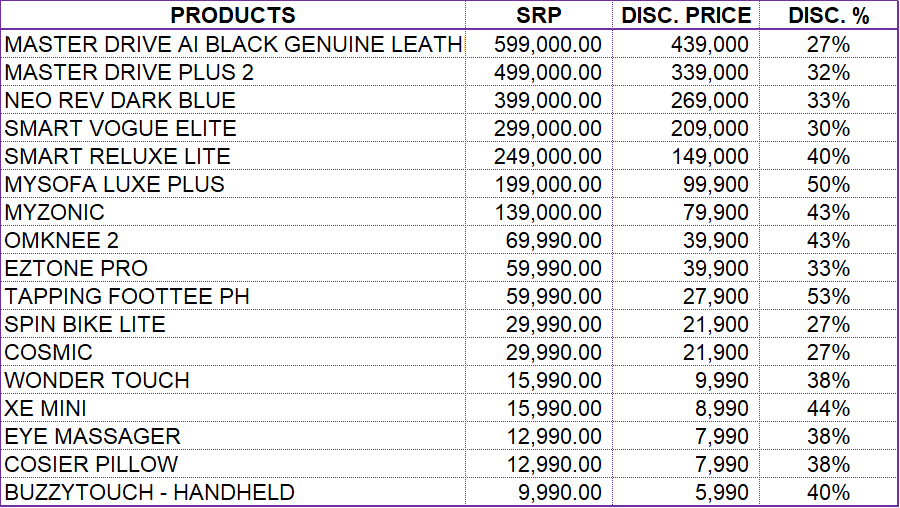Select discounted price 339,000
The width and height of the screenshot is (900, 508).
click(x=686, y=72)
